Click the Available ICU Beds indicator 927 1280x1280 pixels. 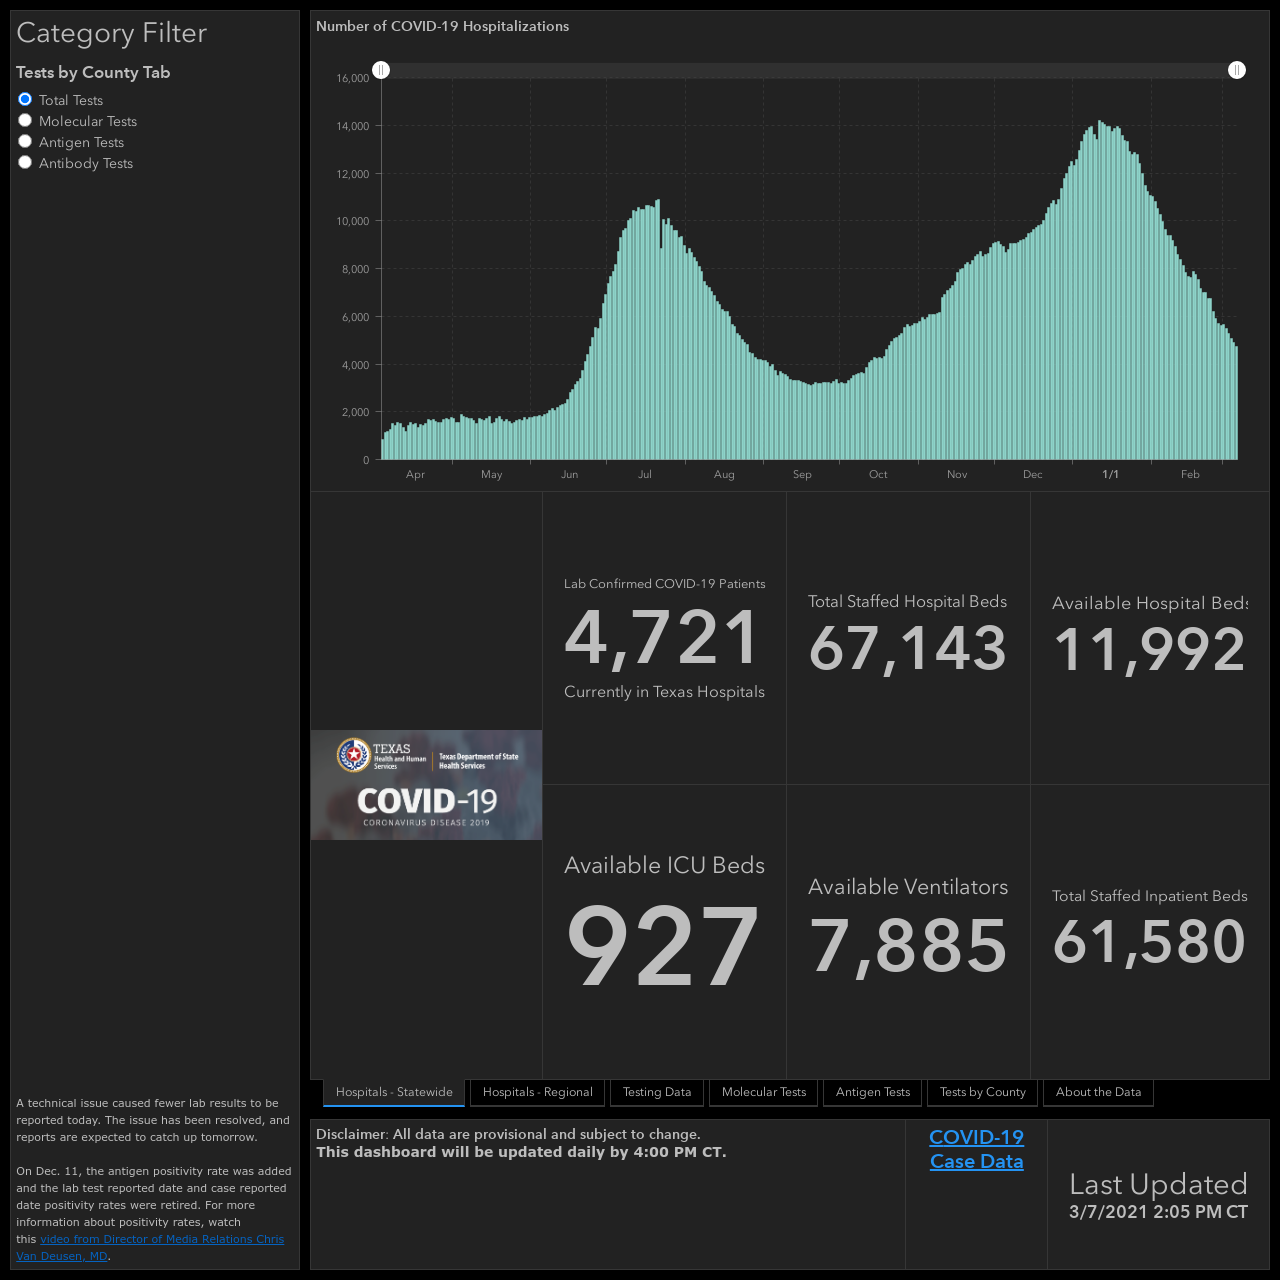(663, 945)
